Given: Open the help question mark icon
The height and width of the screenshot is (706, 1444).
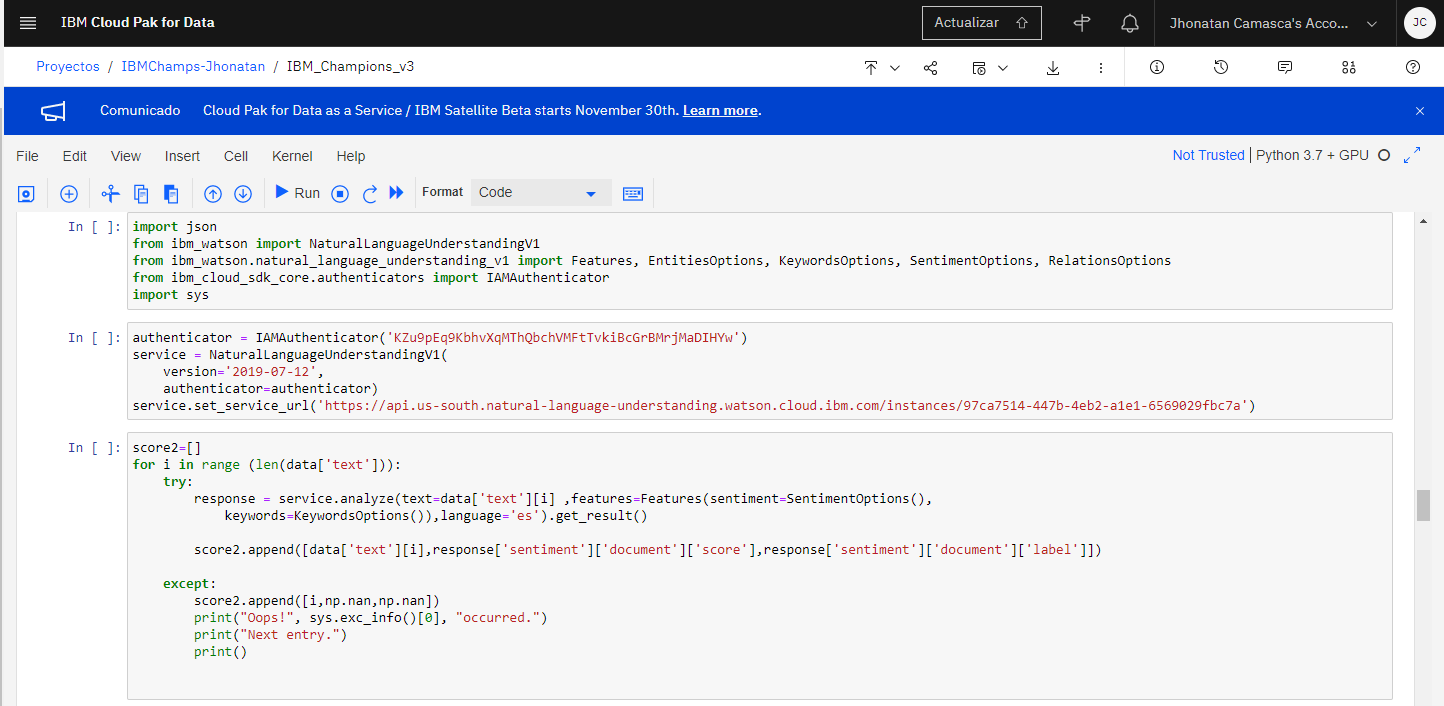Looking at the screenshot, I should [1413, 67].
